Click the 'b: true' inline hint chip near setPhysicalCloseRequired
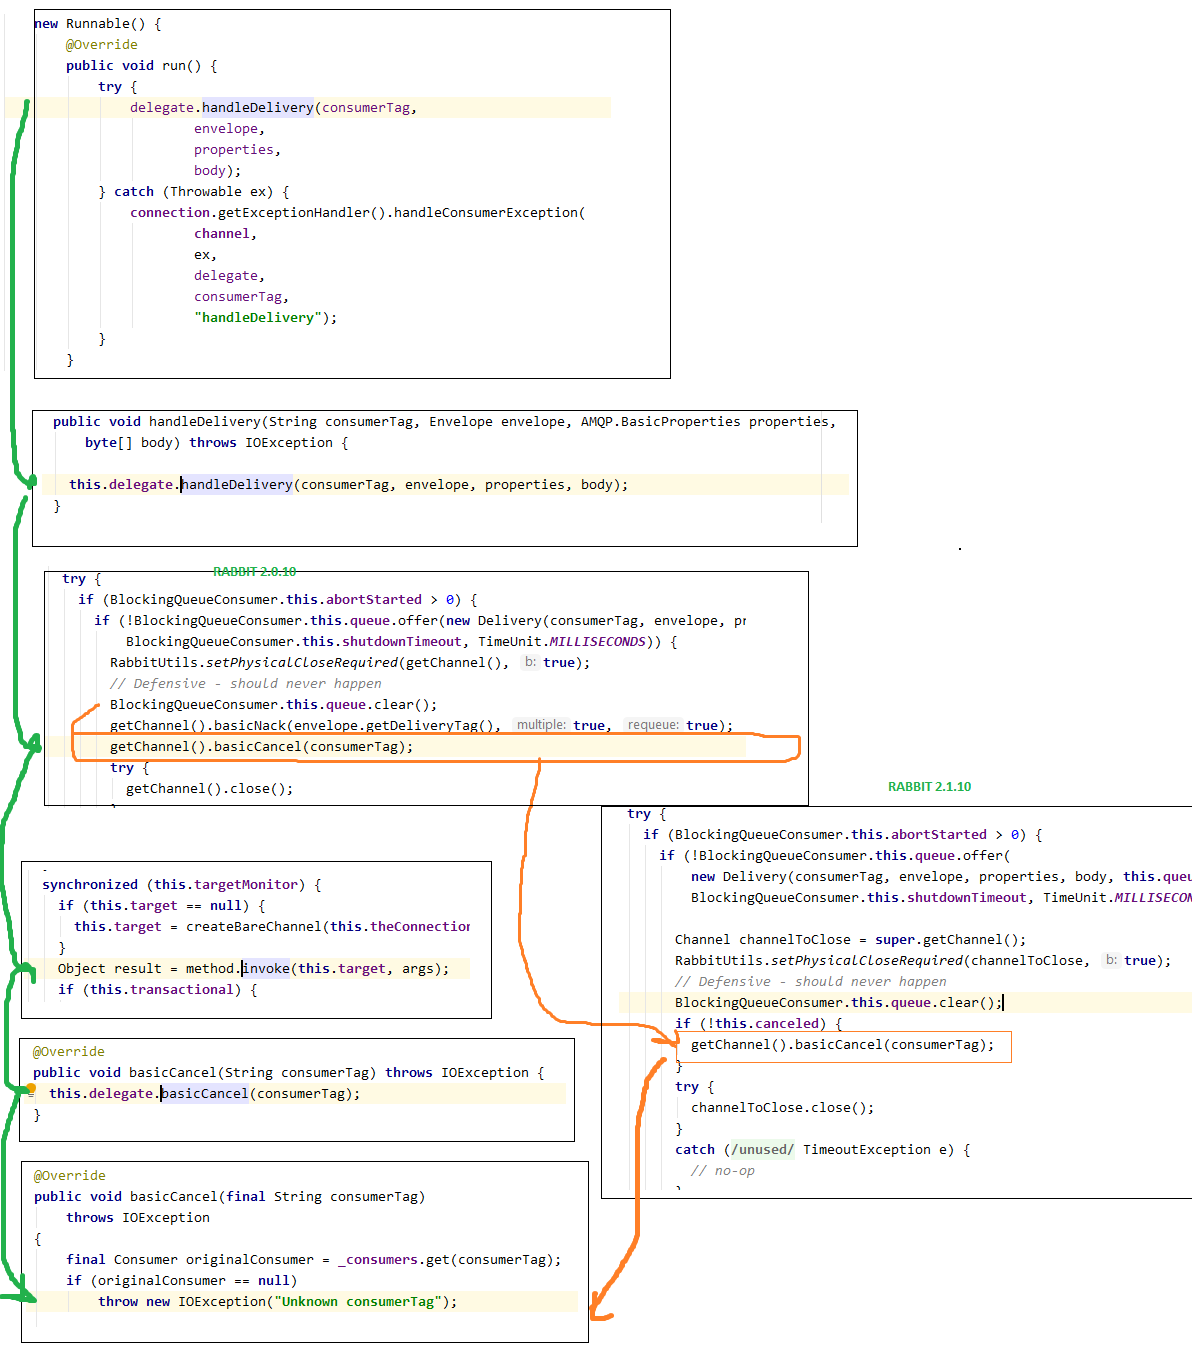The height and width of the screenshot is (1350, 1192). coord(530,662)
